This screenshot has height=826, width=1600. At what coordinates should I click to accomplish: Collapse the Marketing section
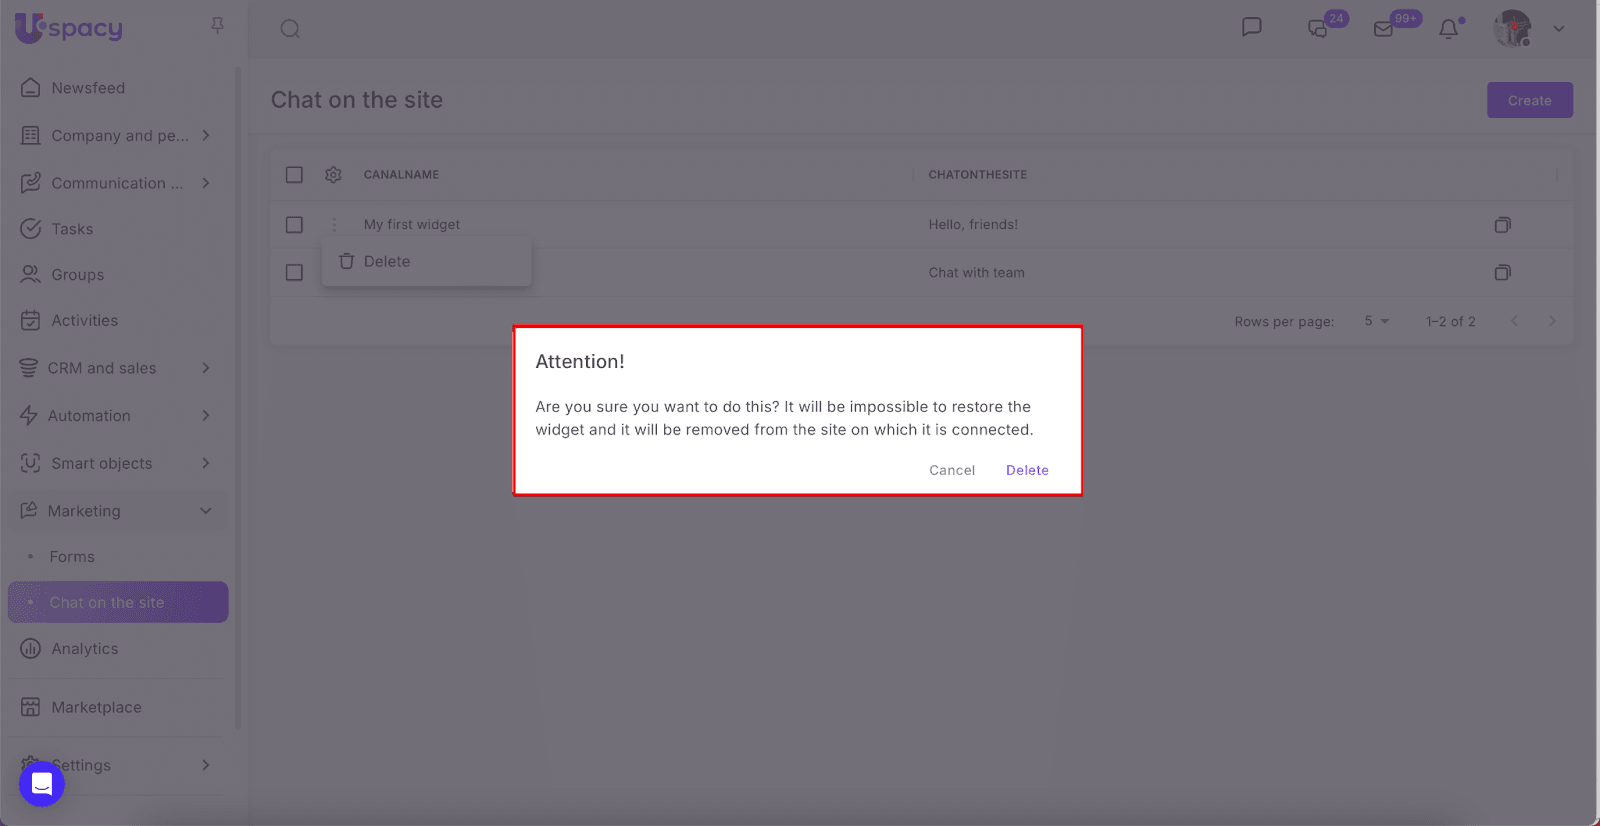[x=206, y=511]
